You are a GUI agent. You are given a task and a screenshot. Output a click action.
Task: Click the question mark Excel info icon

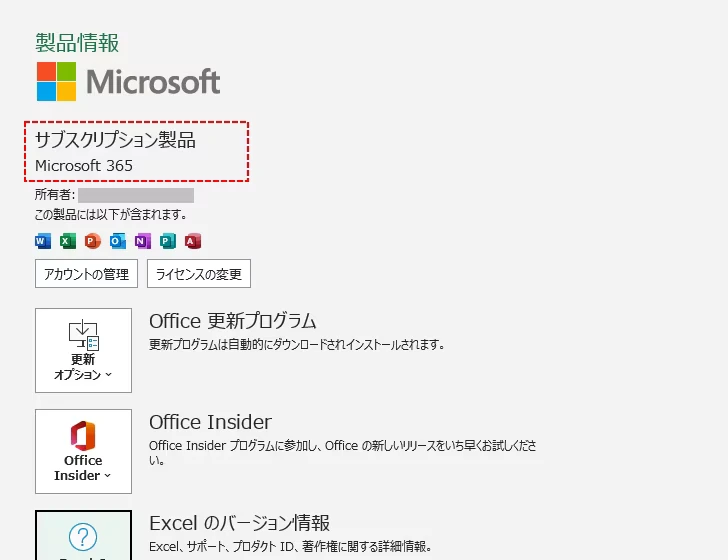pyautogui.click(x=83, y=537)
